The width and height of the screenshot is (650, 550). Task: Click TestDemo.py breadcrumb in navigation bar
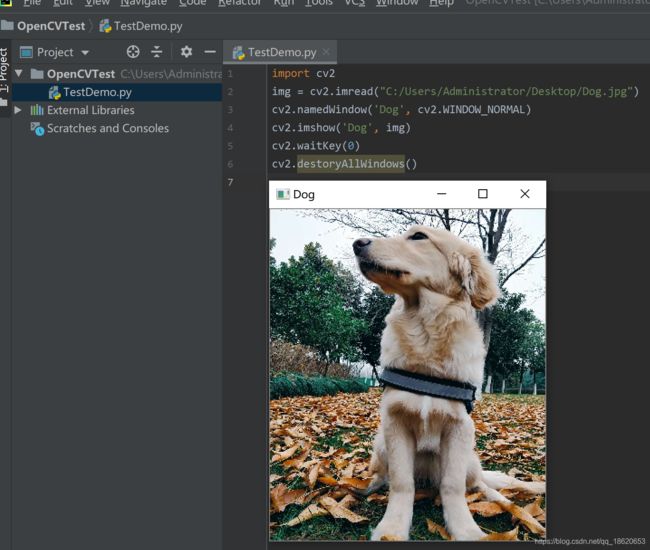[x=141, y=26]
